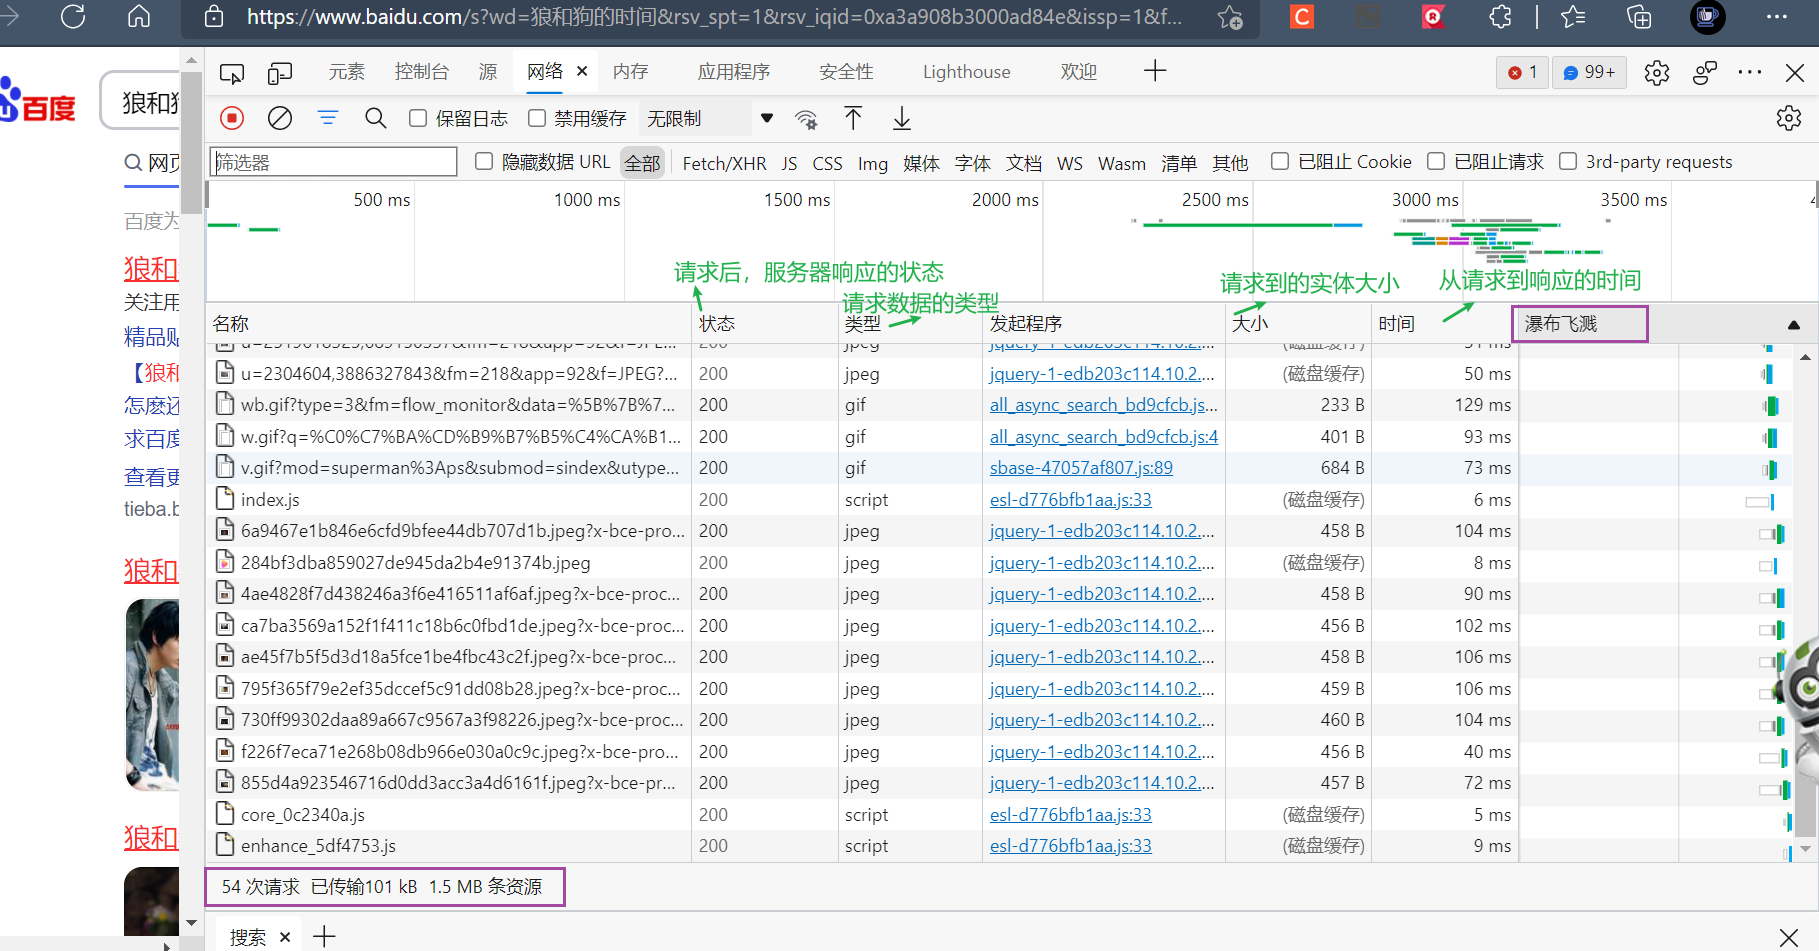Image resolution: width=1819 pixels, height=951 pixels.
Task: Toggle hide data URL checkbox
Action: [x=484, y=161]
